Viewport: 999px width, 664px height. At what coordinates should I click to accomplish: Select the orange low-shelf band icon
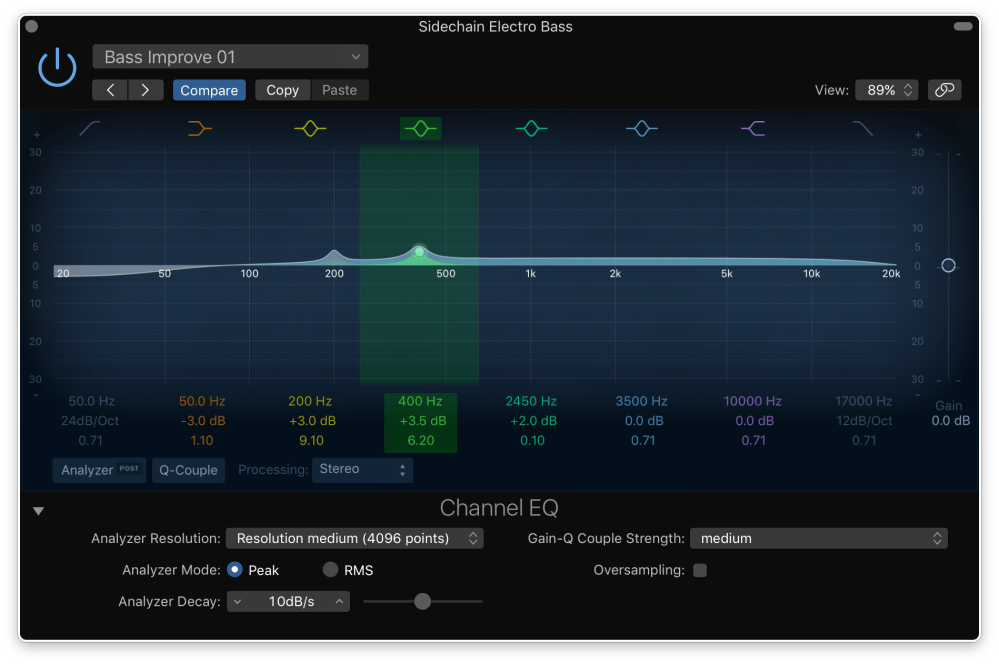click(200, 128)
